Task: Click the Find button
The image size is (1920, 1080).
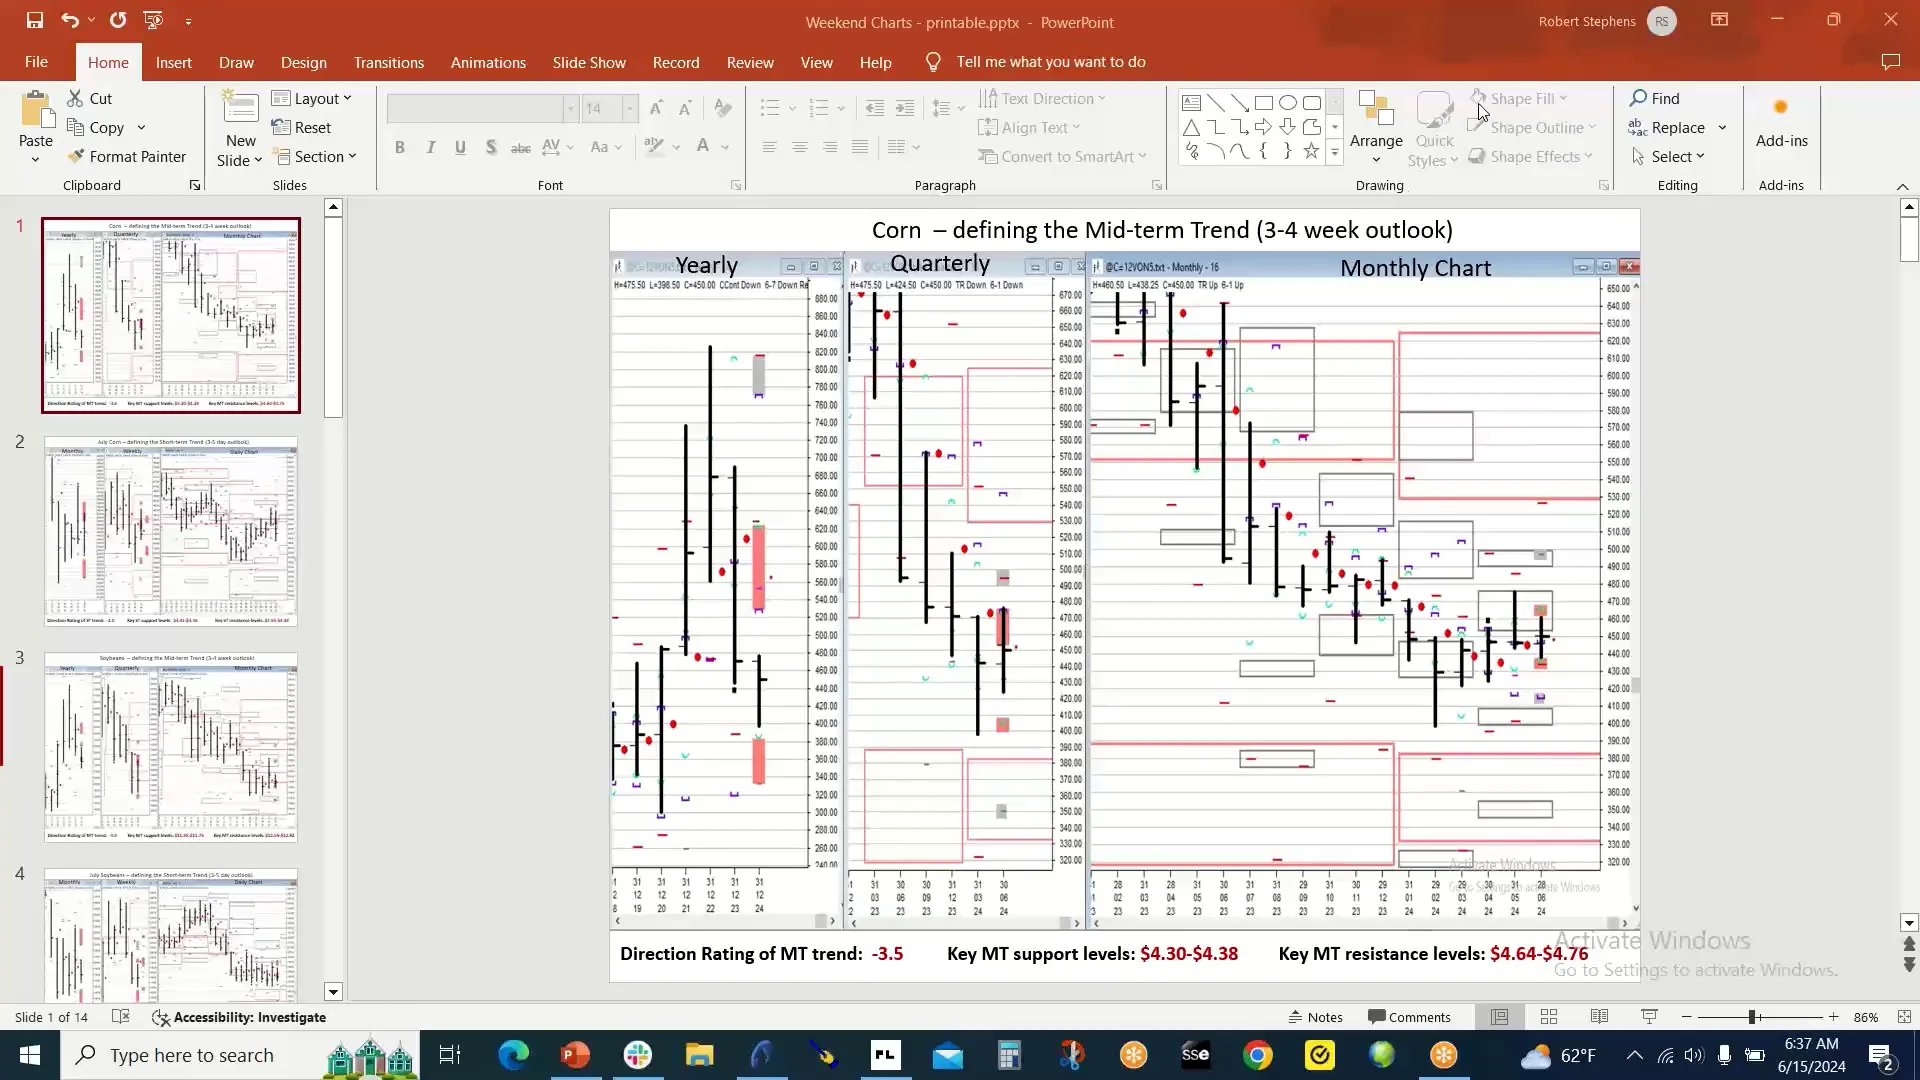Action: point(1655,98)
